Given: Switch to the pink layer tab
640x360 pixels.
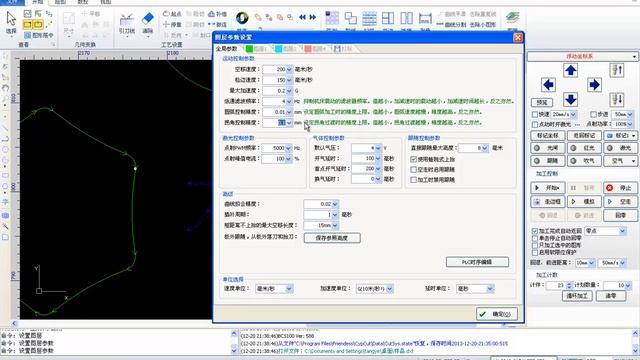Looking at the screenshot, I should point(315,49).
